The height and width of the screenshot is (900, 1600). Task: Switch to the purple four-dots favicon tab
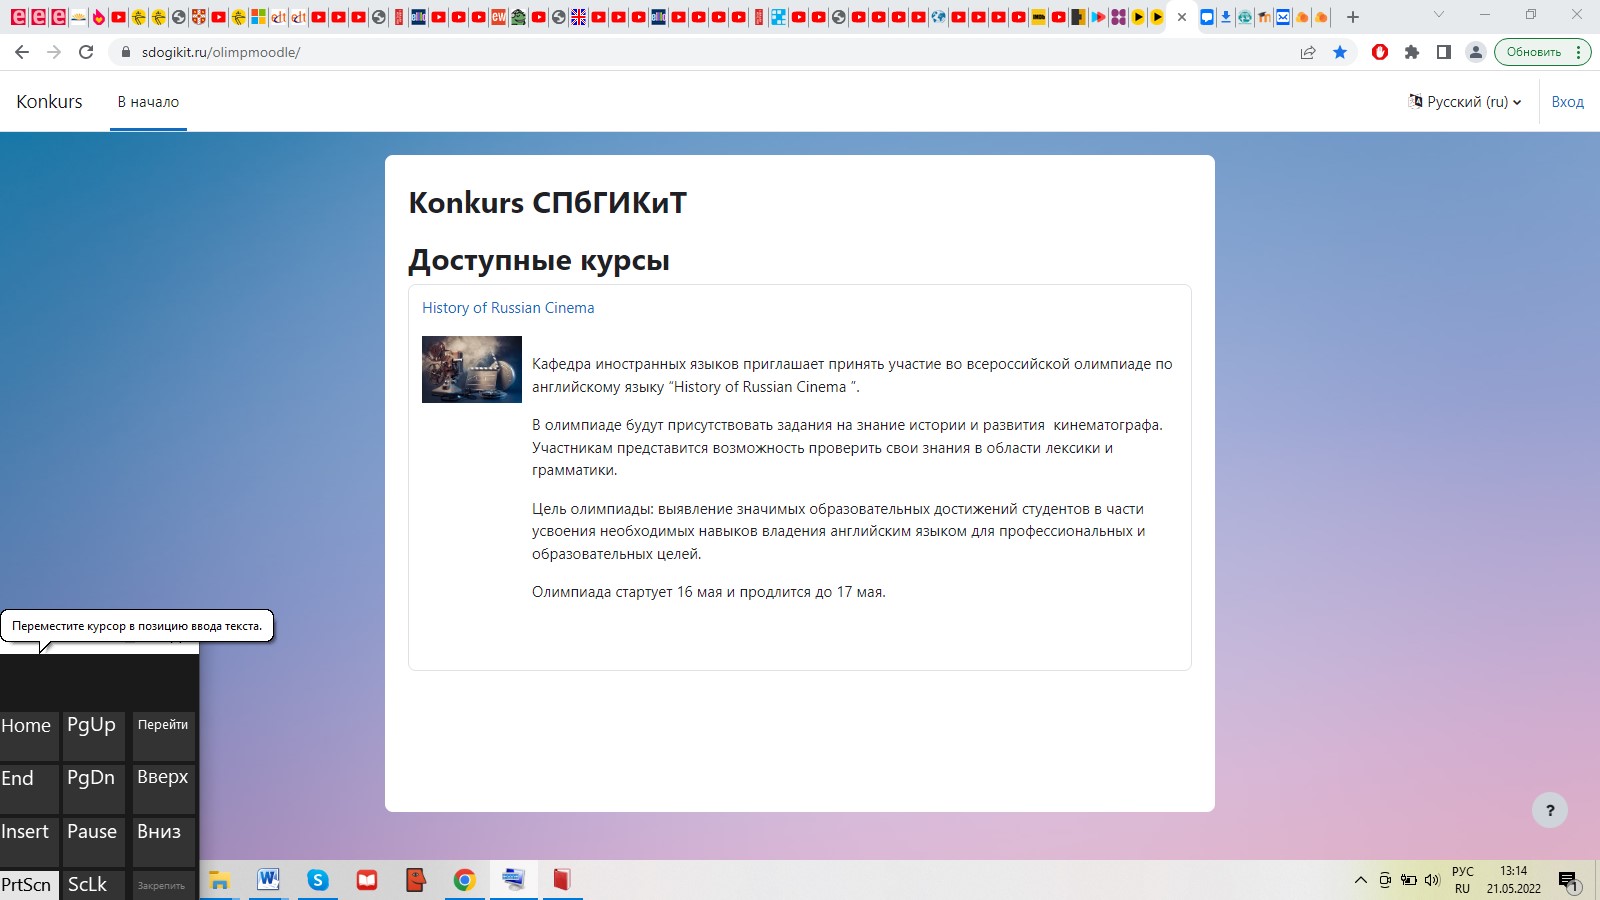pos(1118,17)
